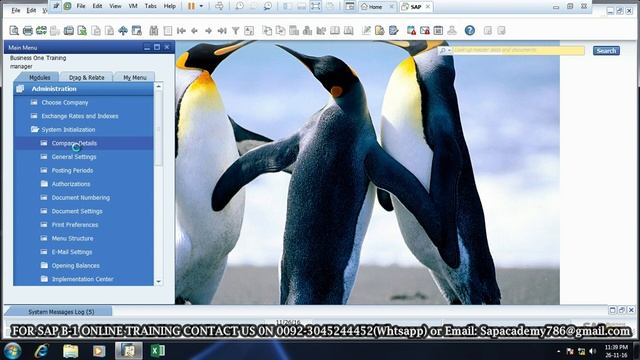The image size is (640, 360).
Task: Open Excel from the taskbar
Action: click(158, 351)
